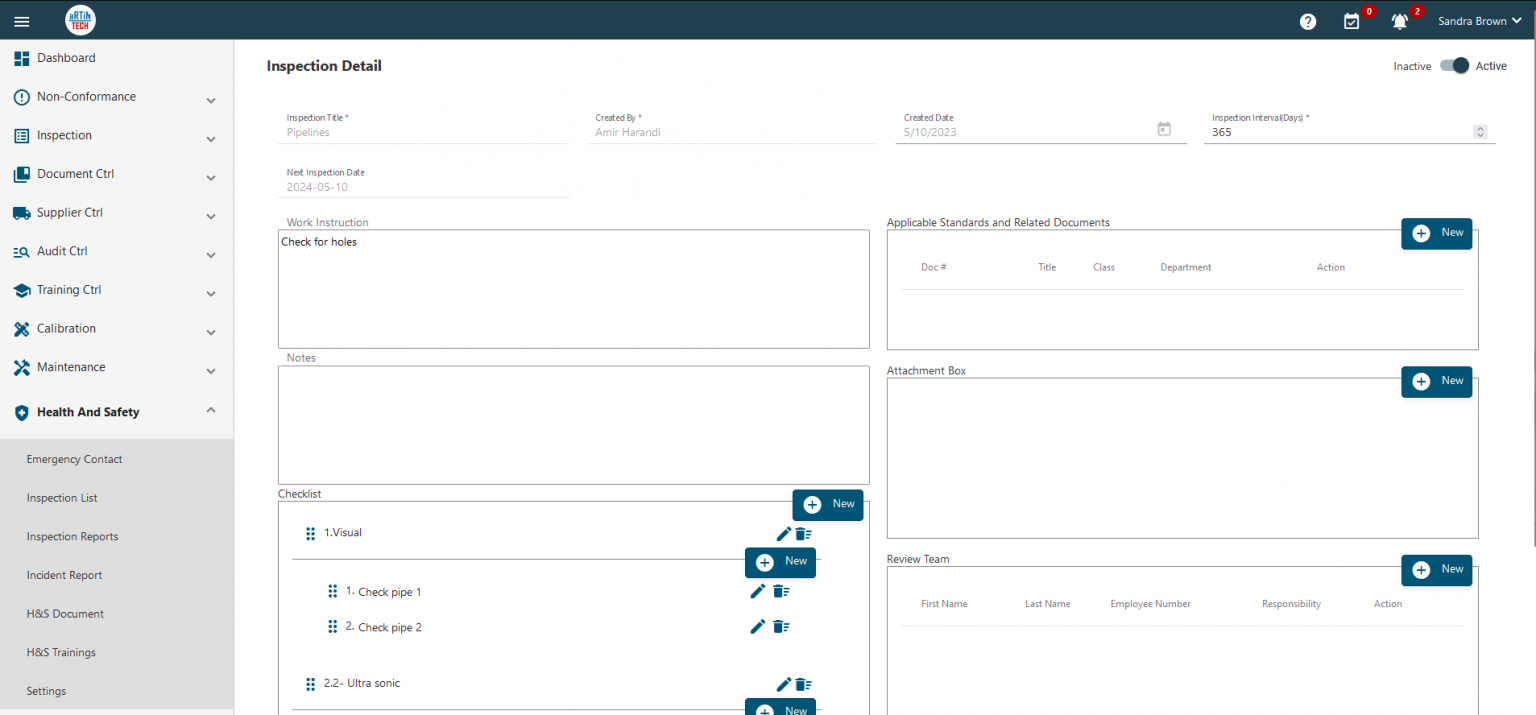The width and height of the screenshot is (1536, 715).
Task: Click the drag handle beside 2.2- Ultra sonic
Action: coord(310,684)
